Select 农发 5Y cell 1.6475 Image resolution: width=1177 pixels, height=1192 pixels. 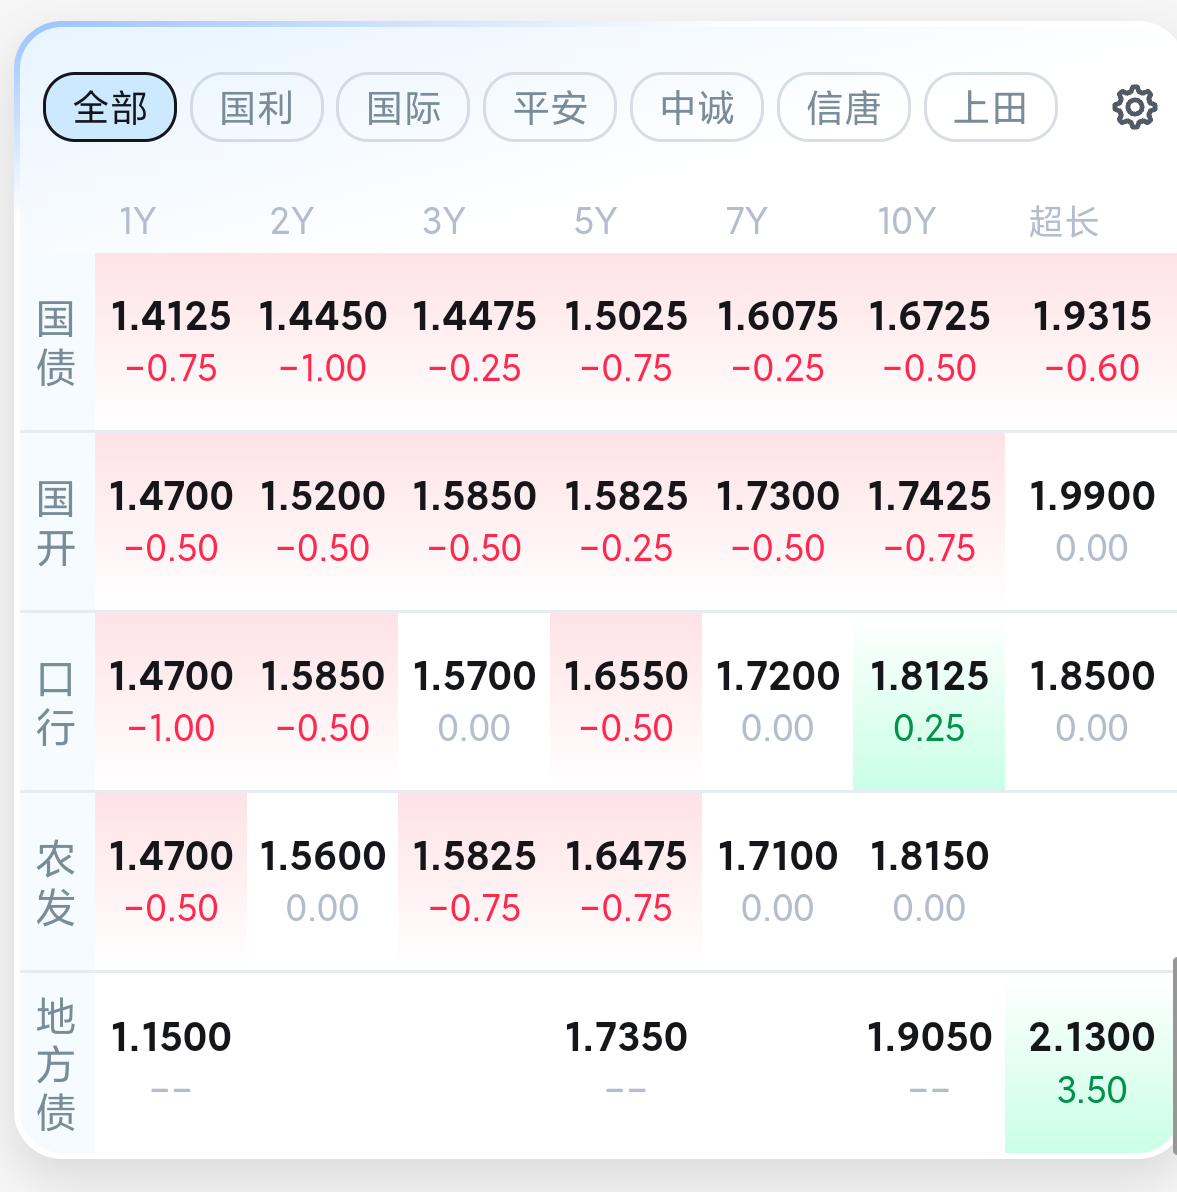626,882
